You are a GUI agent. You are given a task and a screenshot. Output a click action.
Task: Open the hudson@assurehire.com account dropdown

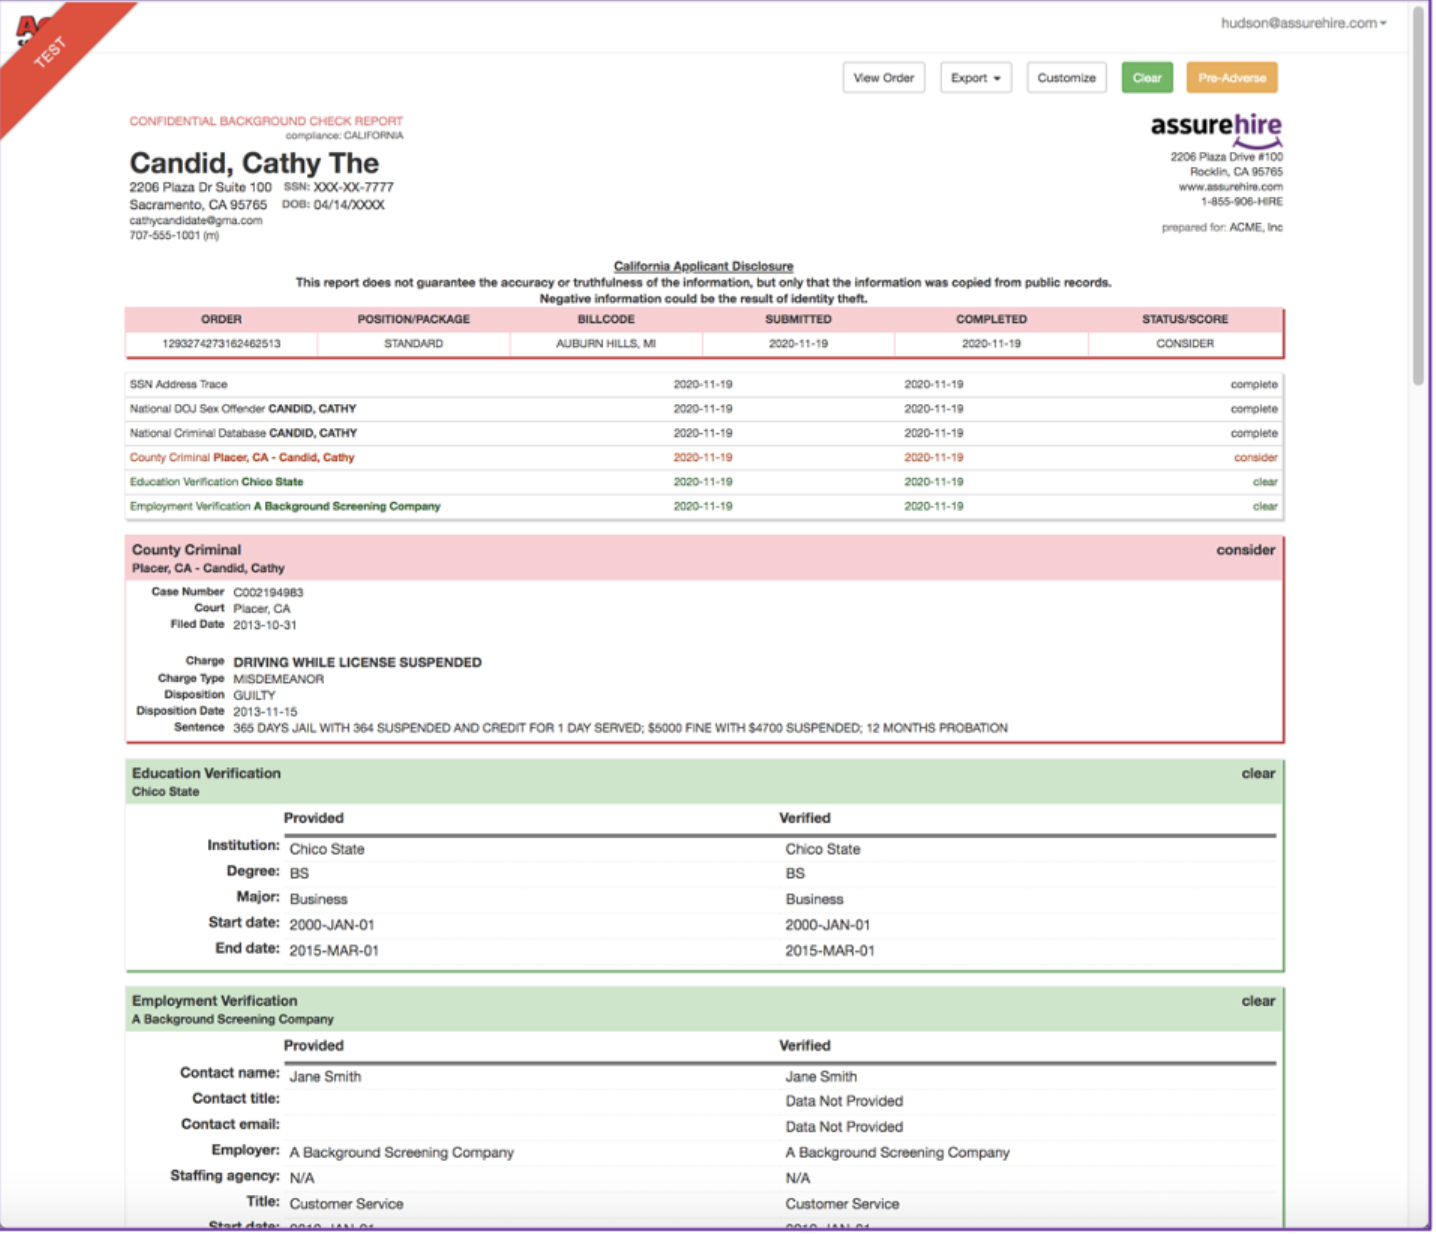point(1303,23)
